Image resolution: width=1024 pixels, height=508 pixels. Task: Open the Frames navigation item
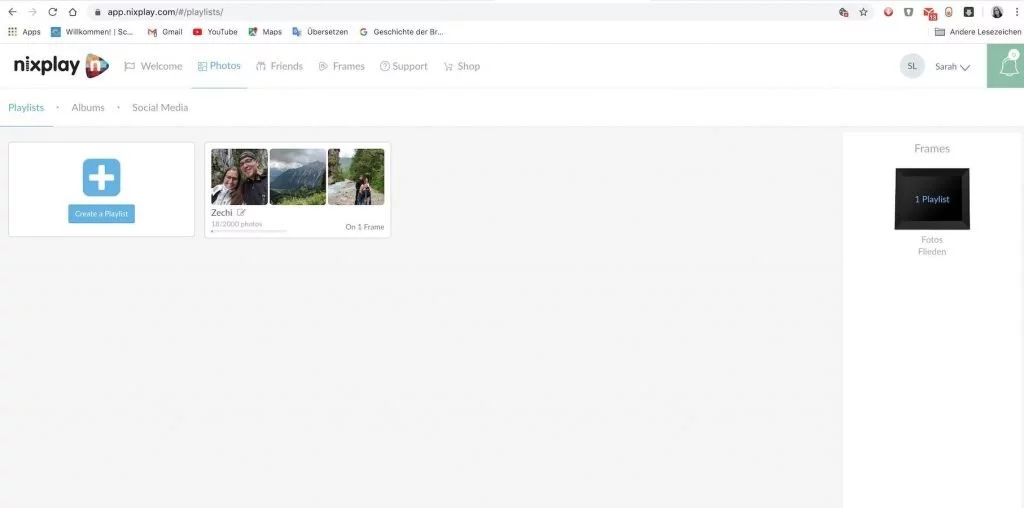[342, 66]
